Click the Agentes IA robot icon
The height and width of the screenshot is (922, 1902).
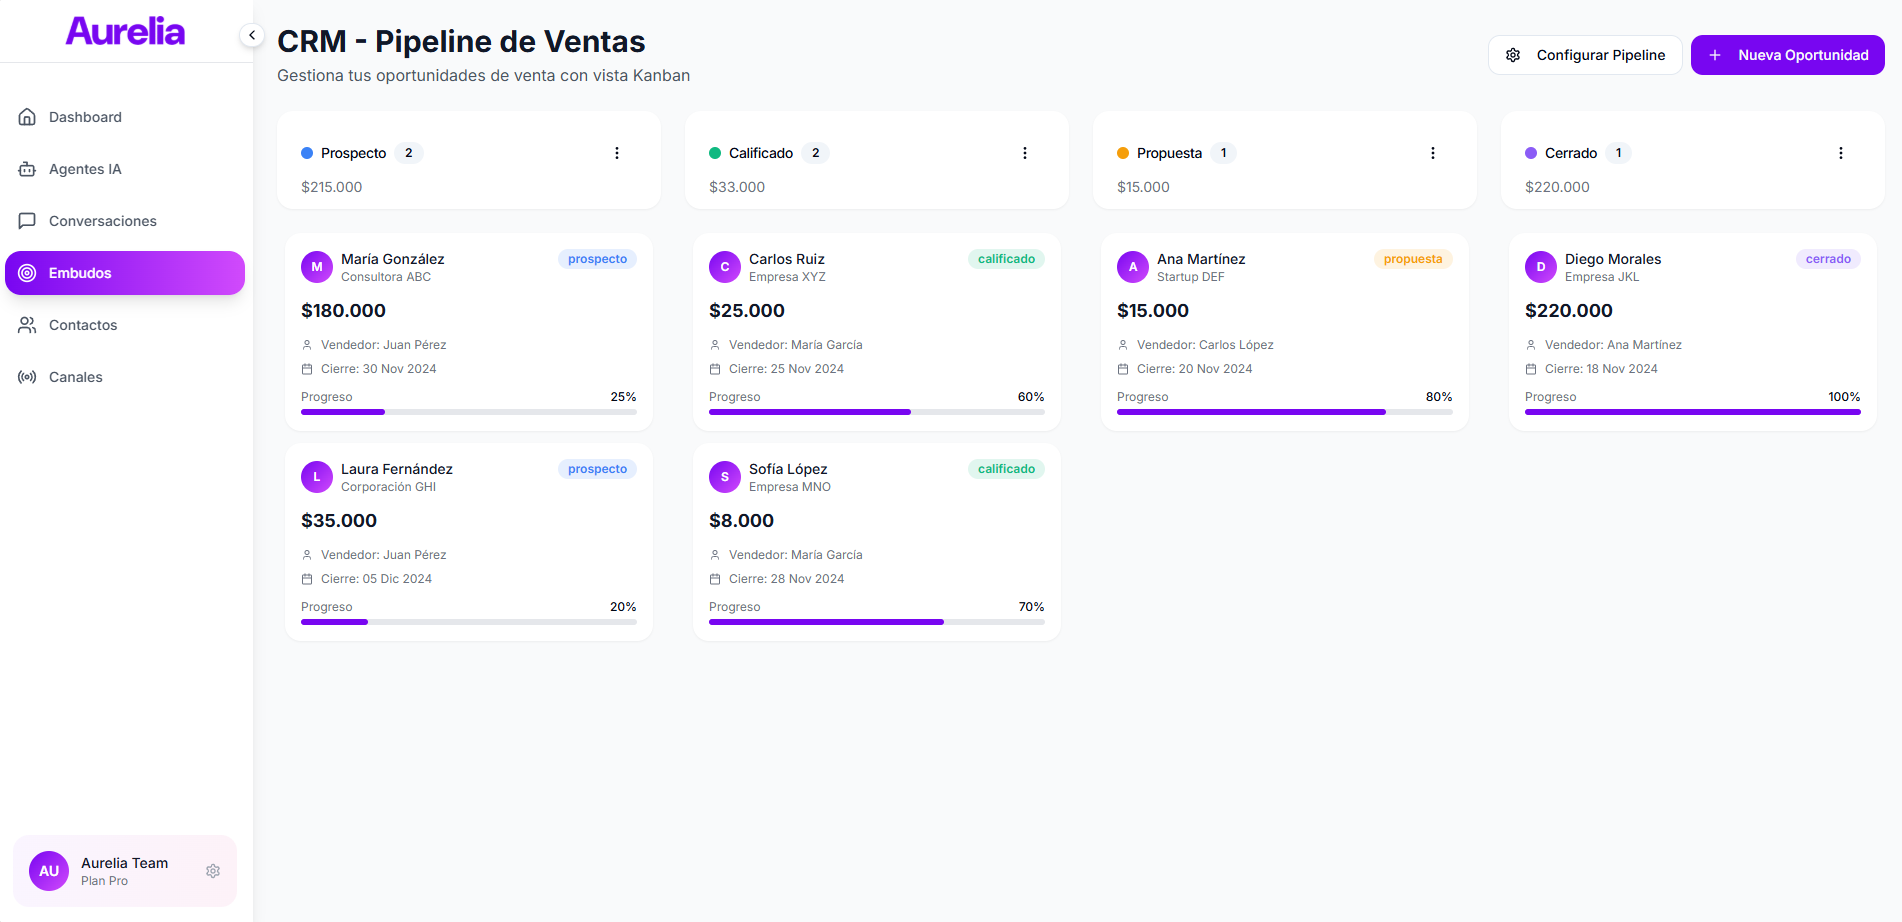tap(27, 169)
